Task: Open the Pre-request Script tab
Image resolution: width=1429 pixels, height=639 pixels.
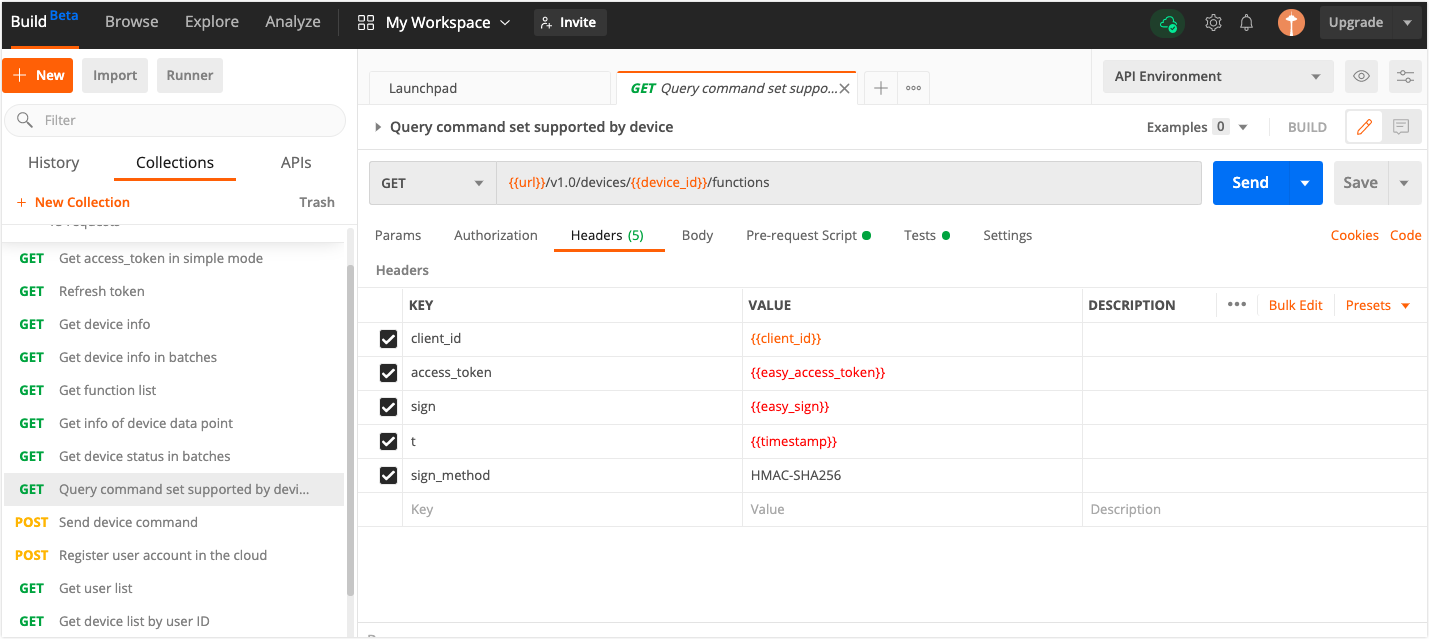Action: point(808,235)
